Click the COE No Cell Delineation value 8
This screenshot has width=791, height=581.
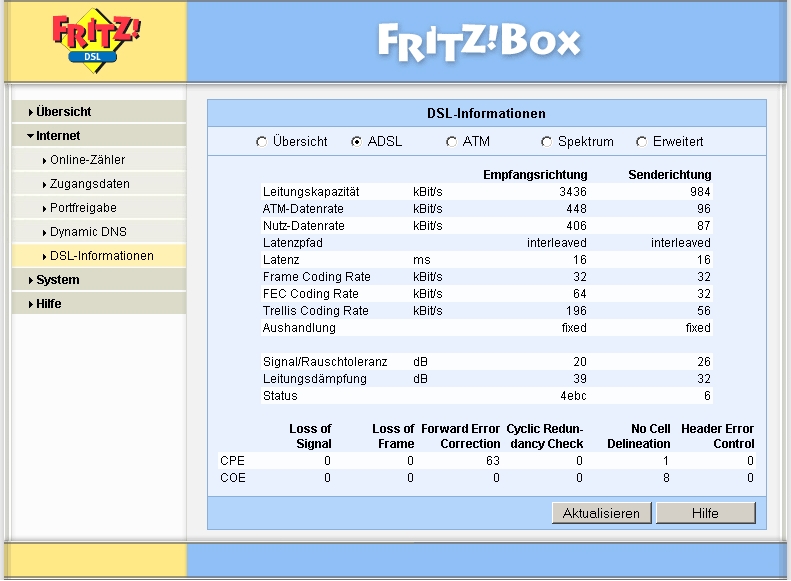(x=666, y=478)
